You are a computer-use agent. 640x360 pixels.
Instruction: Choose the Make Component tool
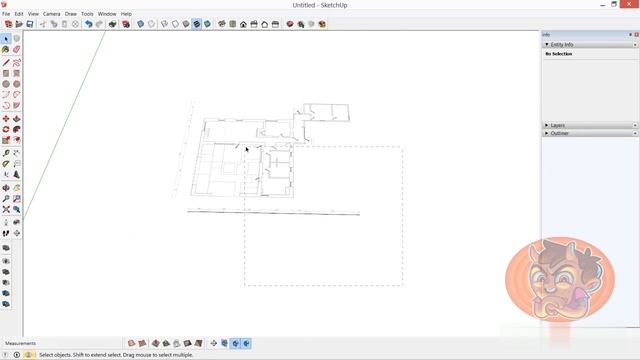[x=16, y=39]
